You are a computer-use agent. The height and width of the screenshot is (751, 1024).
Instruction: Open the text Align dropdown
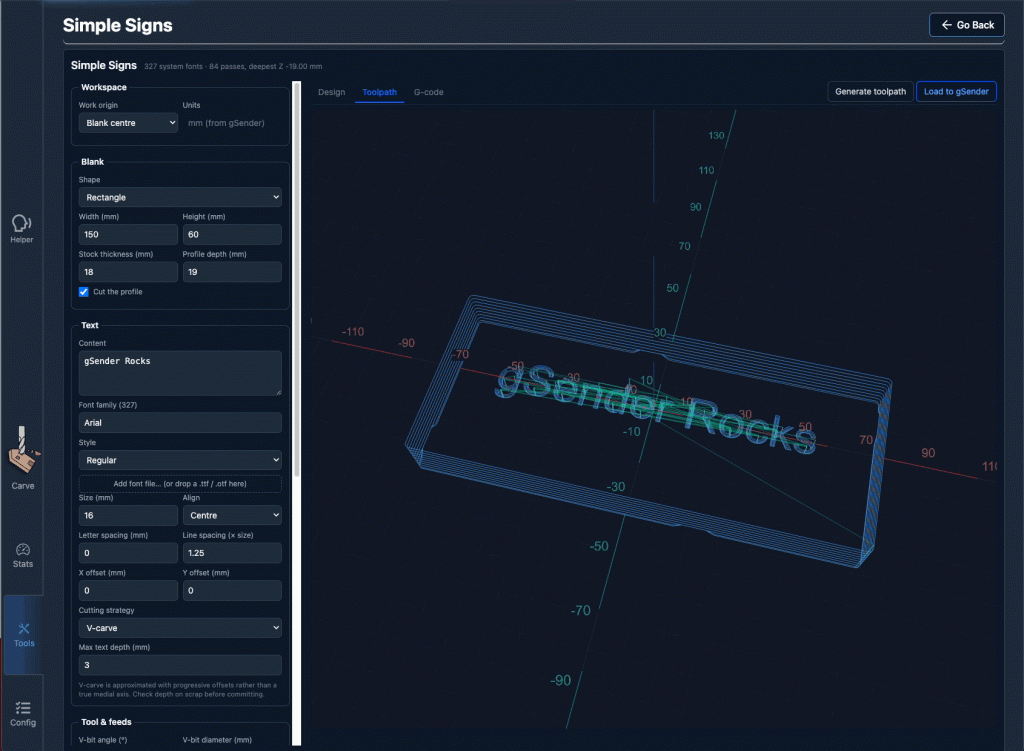[232, 515]
